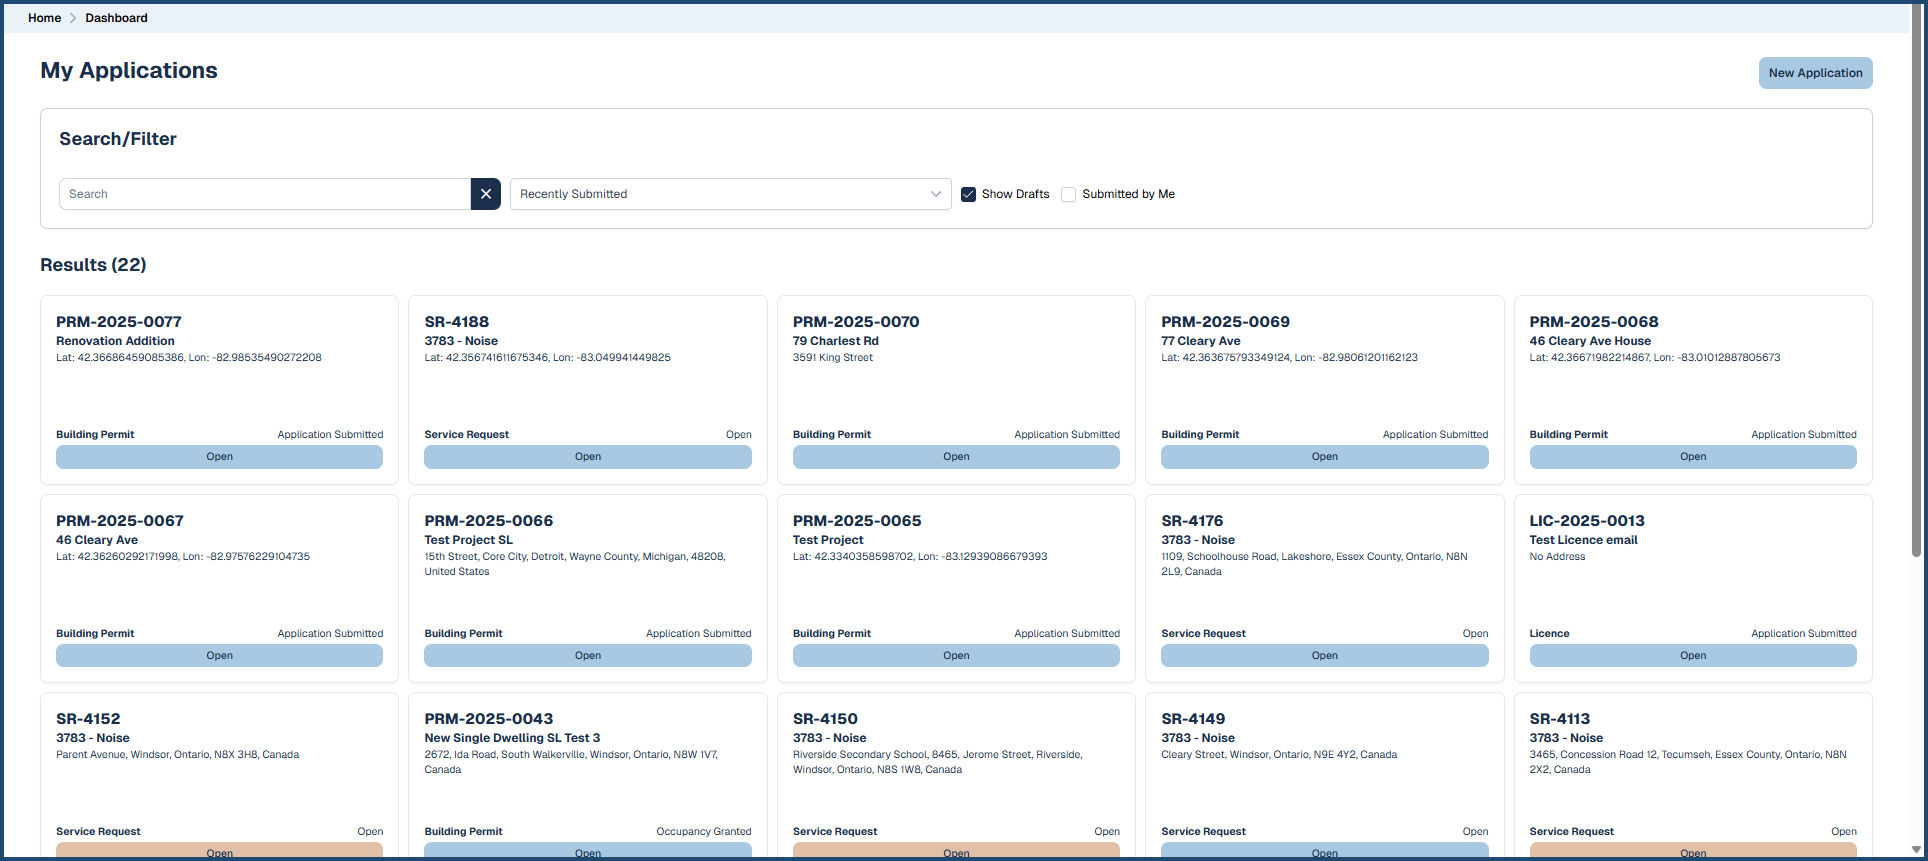Click the dropdown chevron arrow in sort box

[935, 194]
